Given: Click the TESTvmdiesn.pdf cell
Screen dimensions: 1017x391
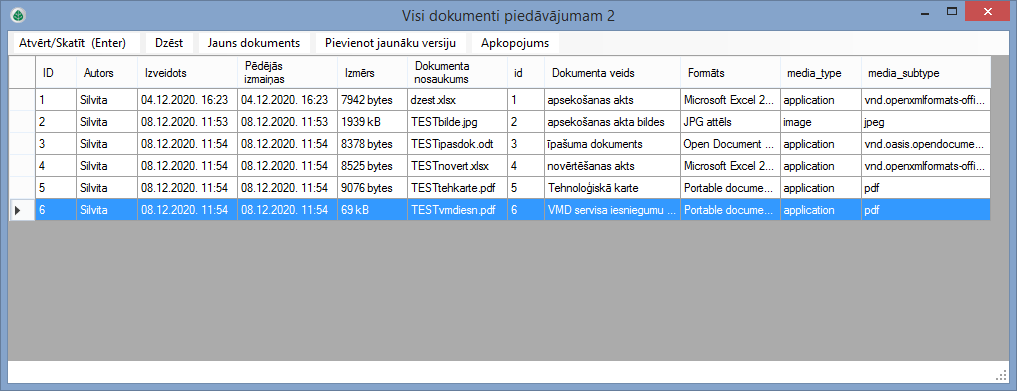Looking at the screenshot, I should pyautogui.click(x=457, y=210).
